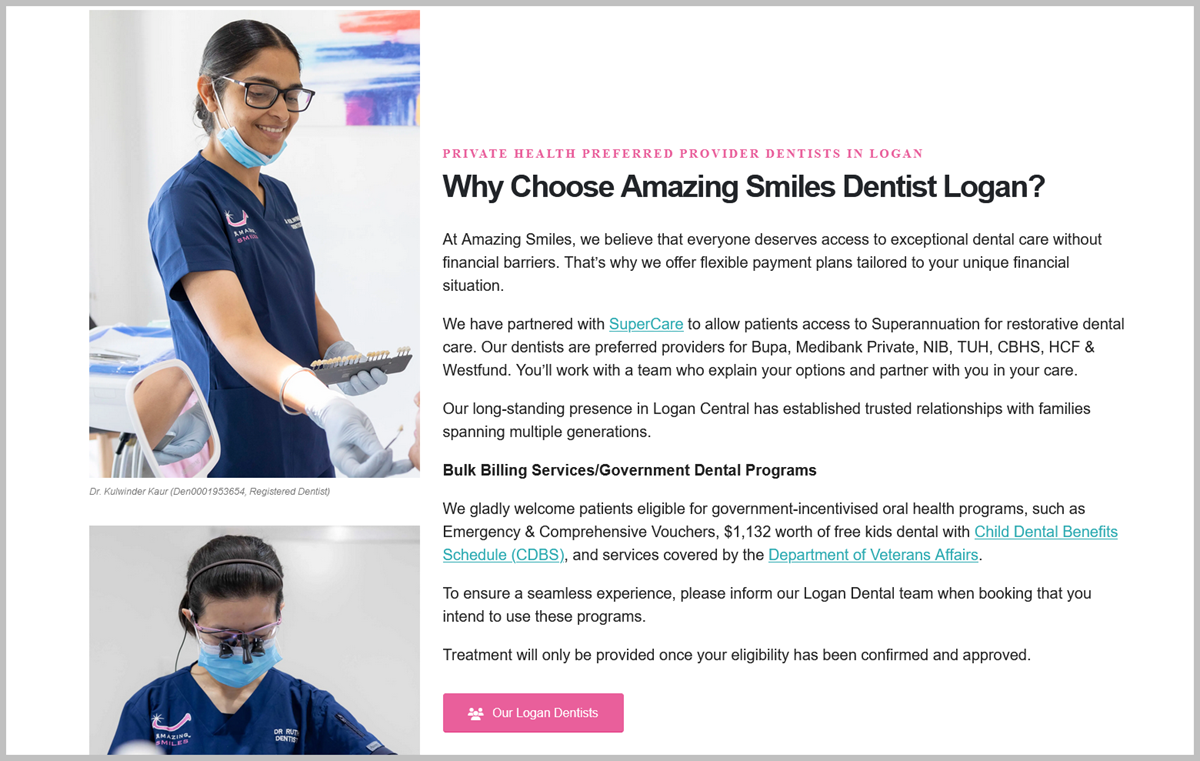Open the photo of the dentist wearing loupes

254,640
